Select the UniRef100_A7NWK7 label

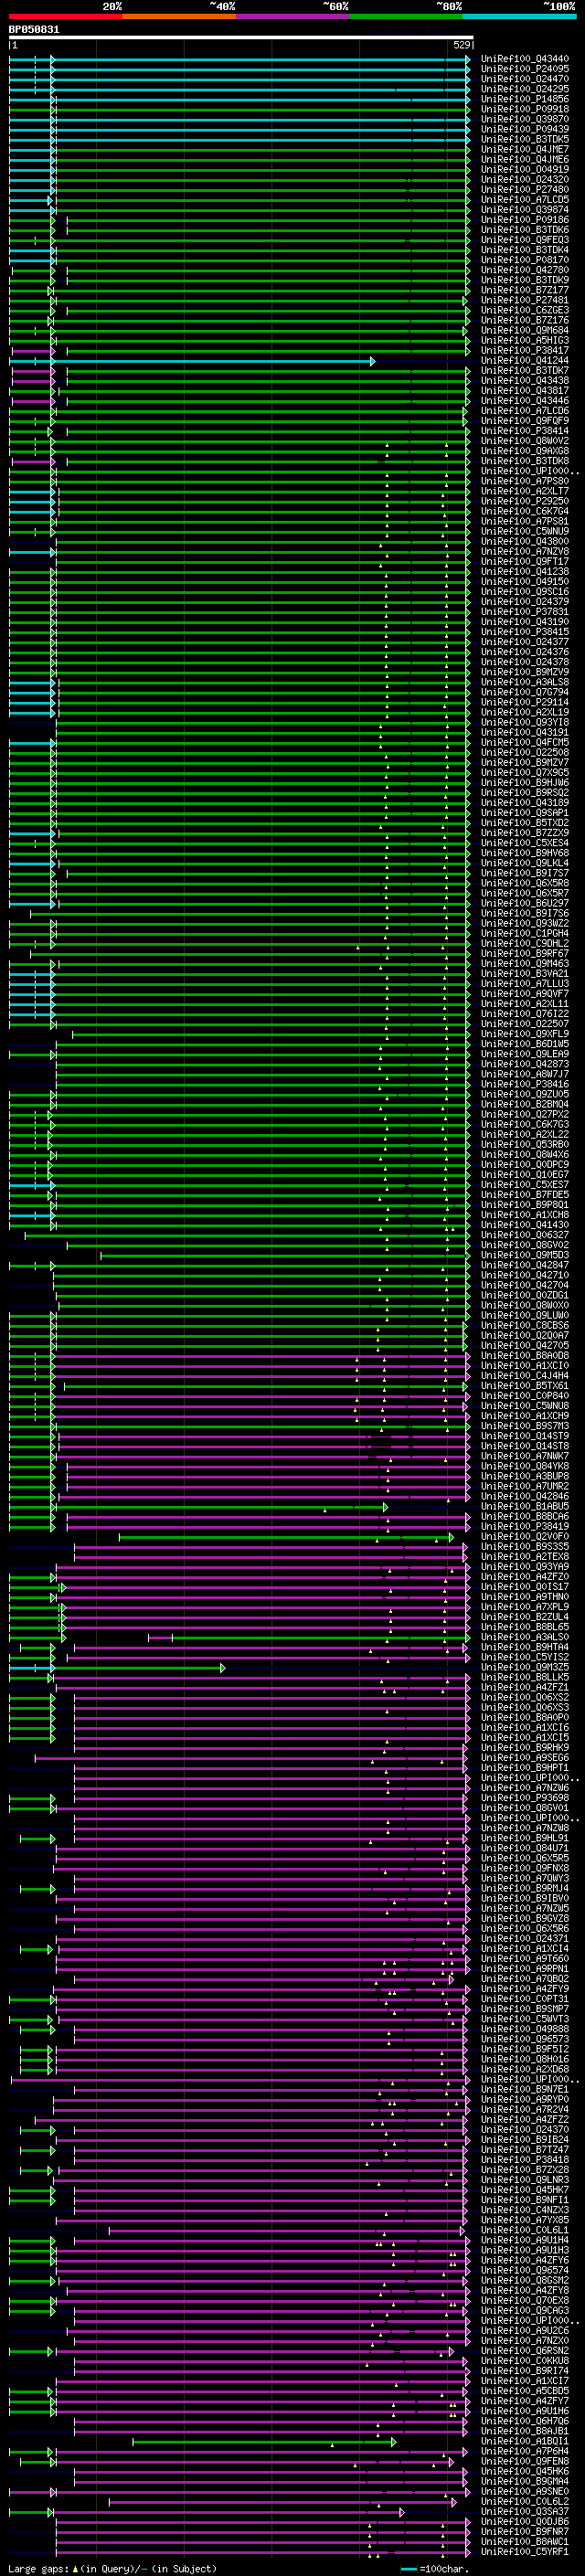point(525,1455)
